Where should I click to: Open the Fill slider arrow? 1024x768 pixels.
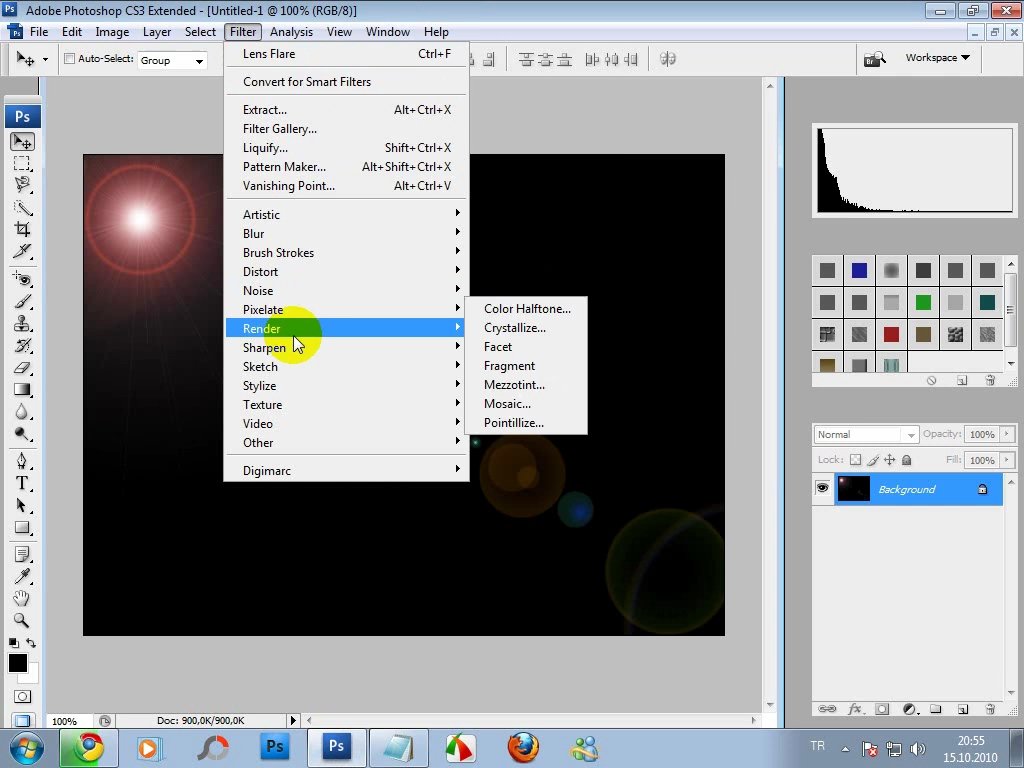click(x=1007, y=460)
